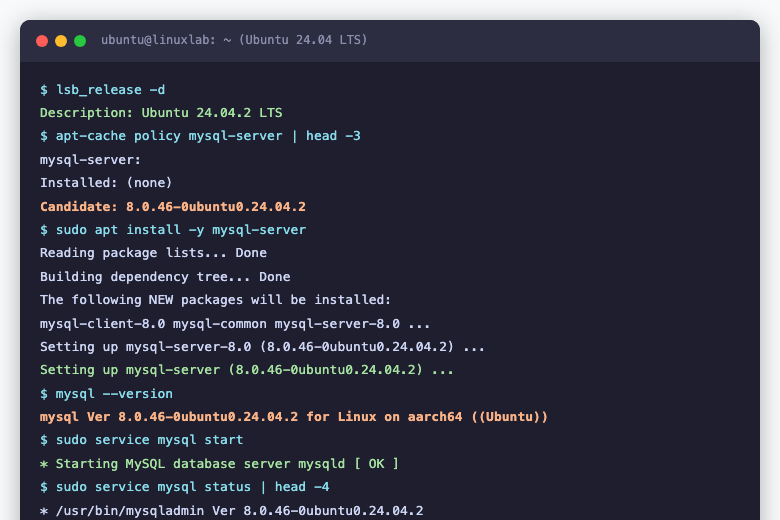Click the 'Candidate: 8.0.46-0ubuntu0.24.04.2' line

tap(173, 207)
